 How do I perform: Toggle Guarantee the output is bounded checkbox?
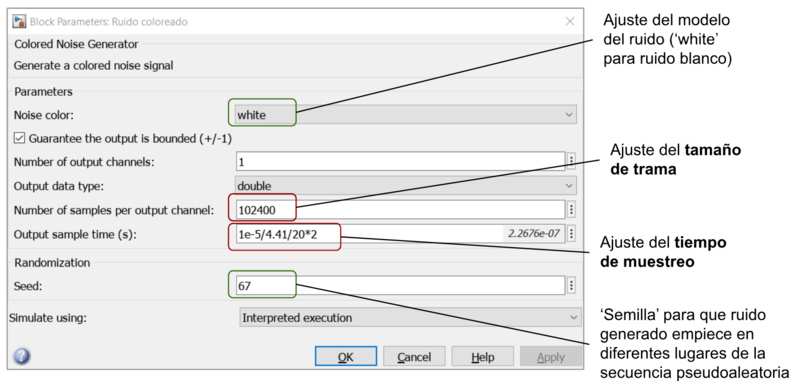click(19, 138)
